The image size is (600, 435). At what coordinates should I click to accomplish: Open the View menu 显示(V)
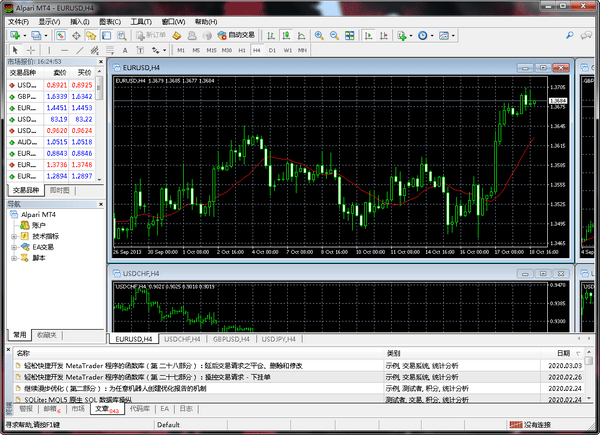coord(49,22)
